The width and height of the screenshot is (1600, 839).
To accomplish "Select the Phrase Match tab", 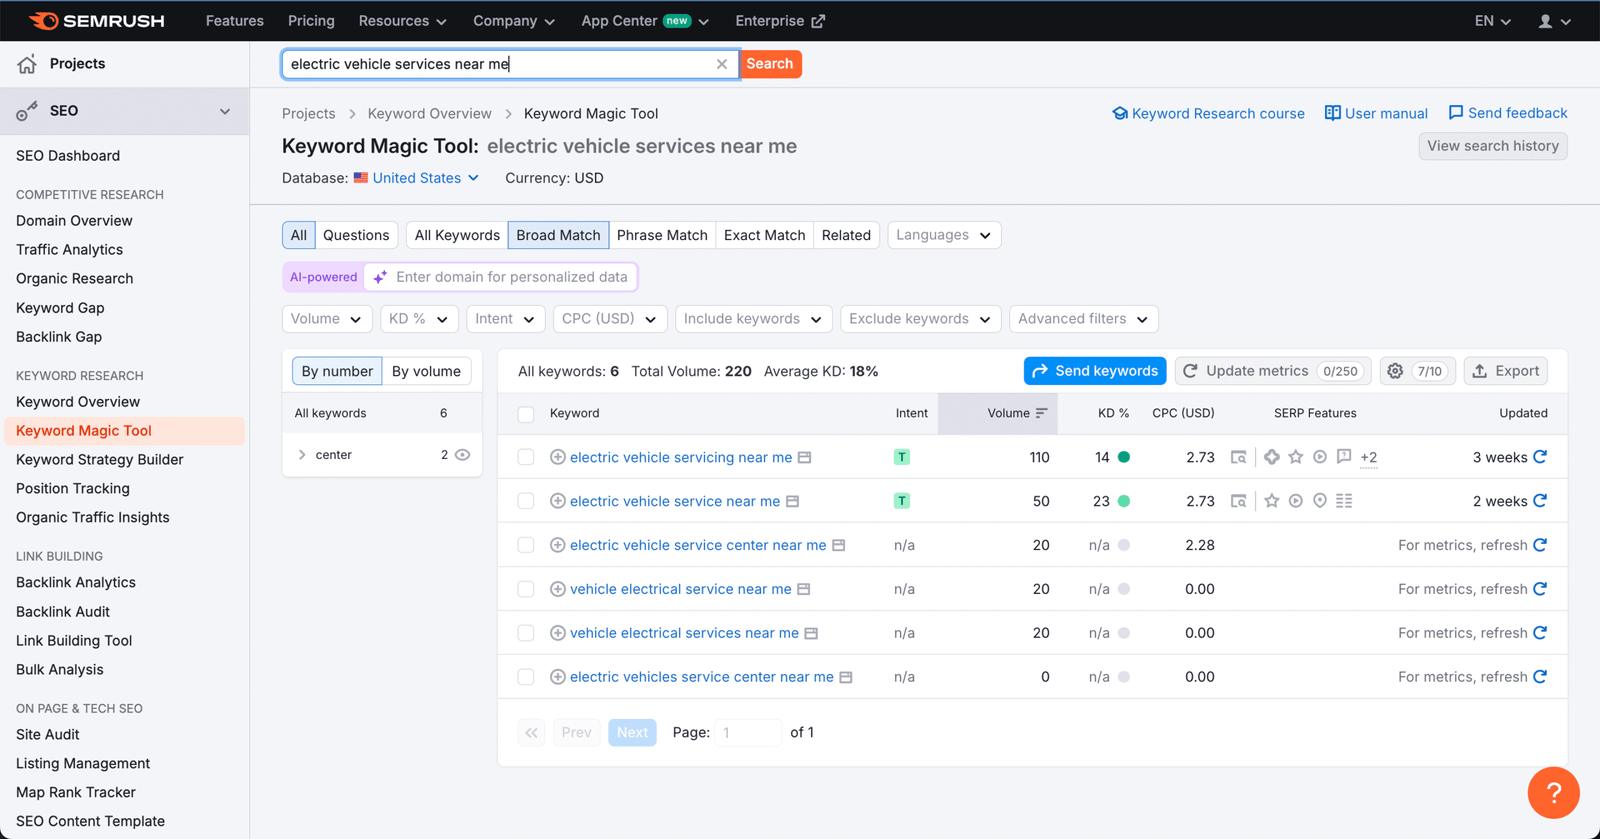I will click(x=662, y=235).
